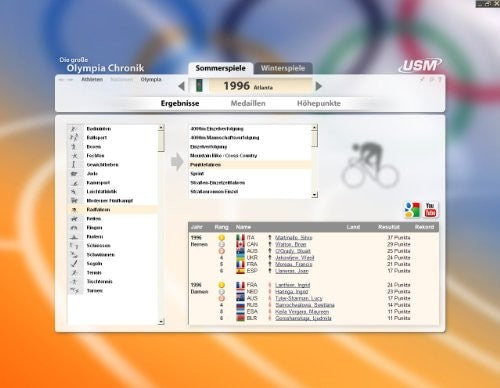Switch to the Winterspiele tab
The width and height of the screenshot is (500, 388).
283,68
